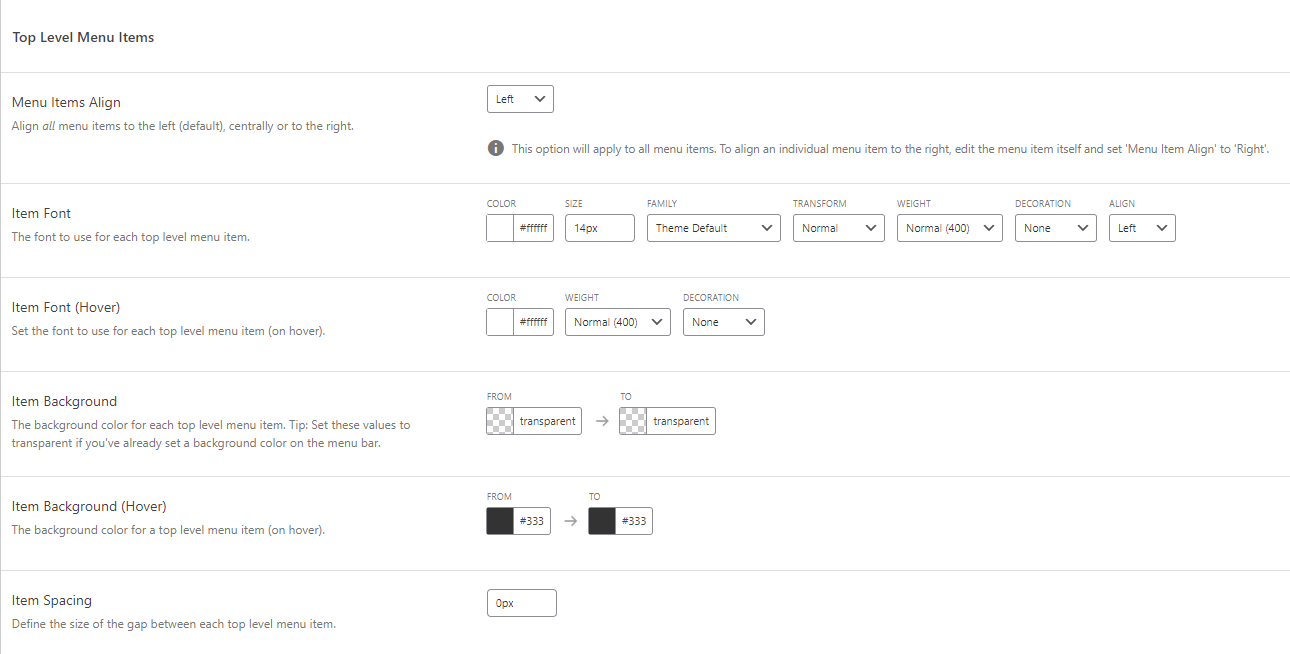Click the info icon in the alignment note
1290x654 pixels.
(x=495, y=147)
